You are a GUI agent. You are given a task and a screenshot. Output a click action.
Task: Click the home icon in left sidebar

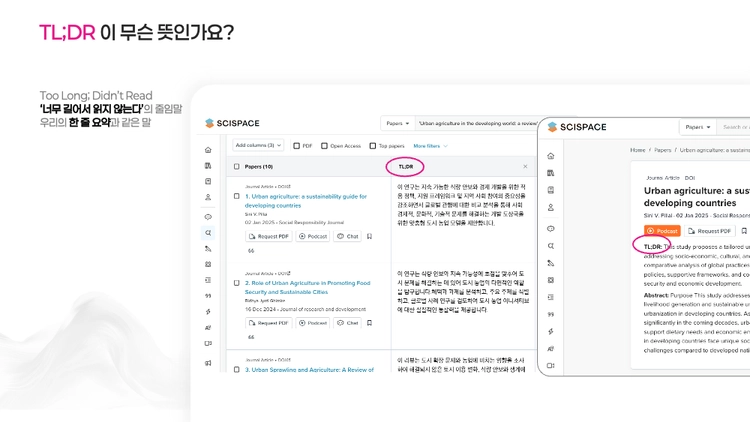point(208,150)
